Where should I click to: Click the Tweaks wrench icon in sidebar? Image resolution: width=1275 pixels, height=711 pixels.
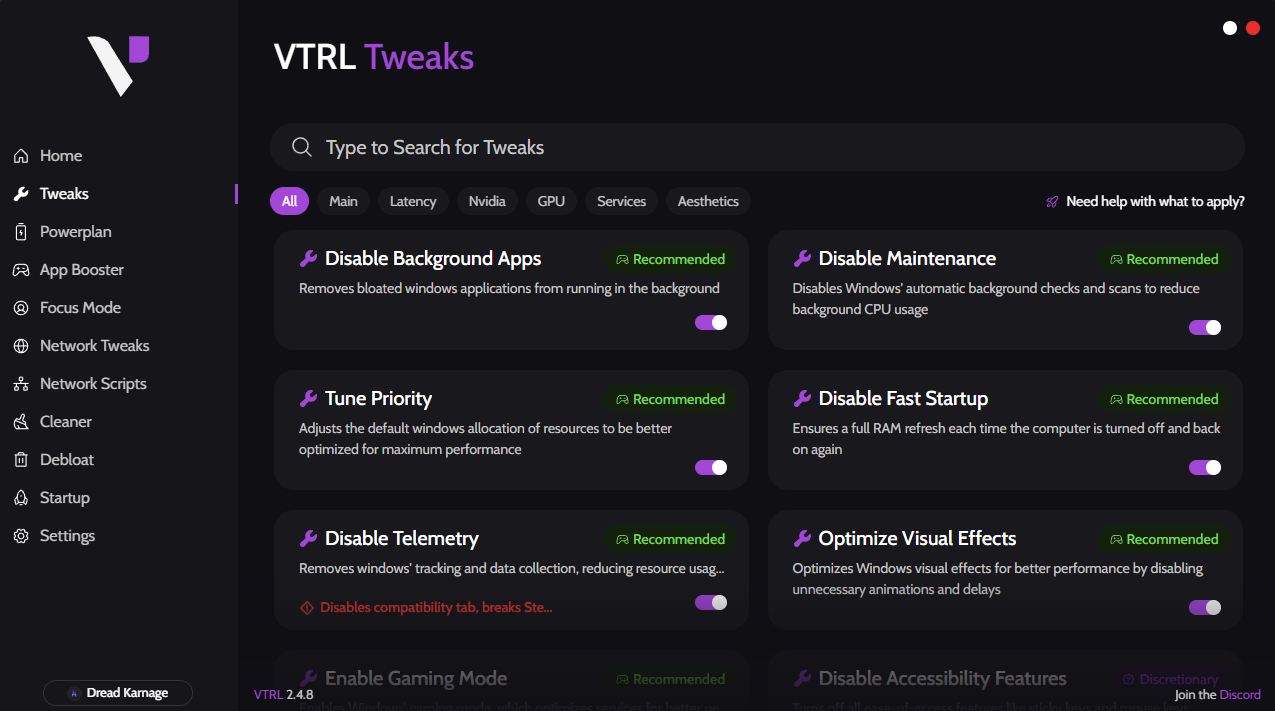[20, 194]
